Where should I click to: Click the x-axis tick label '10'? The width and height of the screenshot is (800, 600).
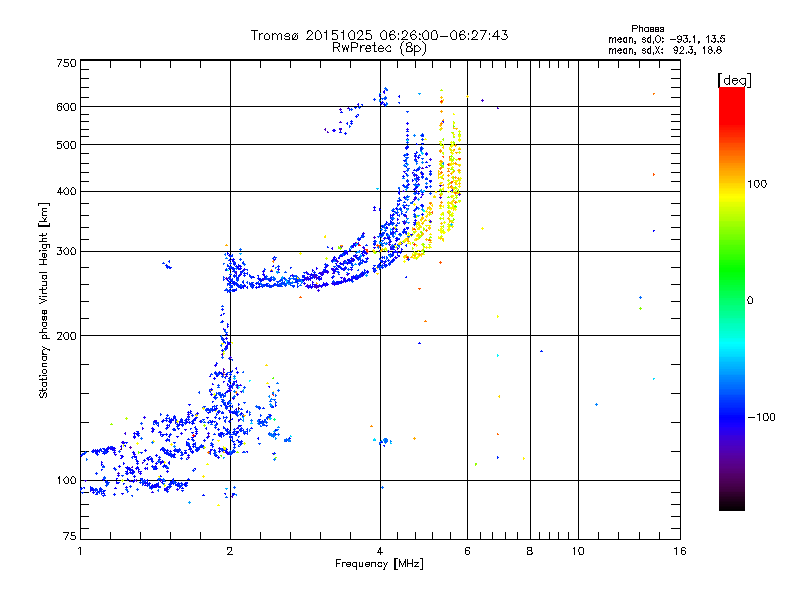click(x=578, y=551)
